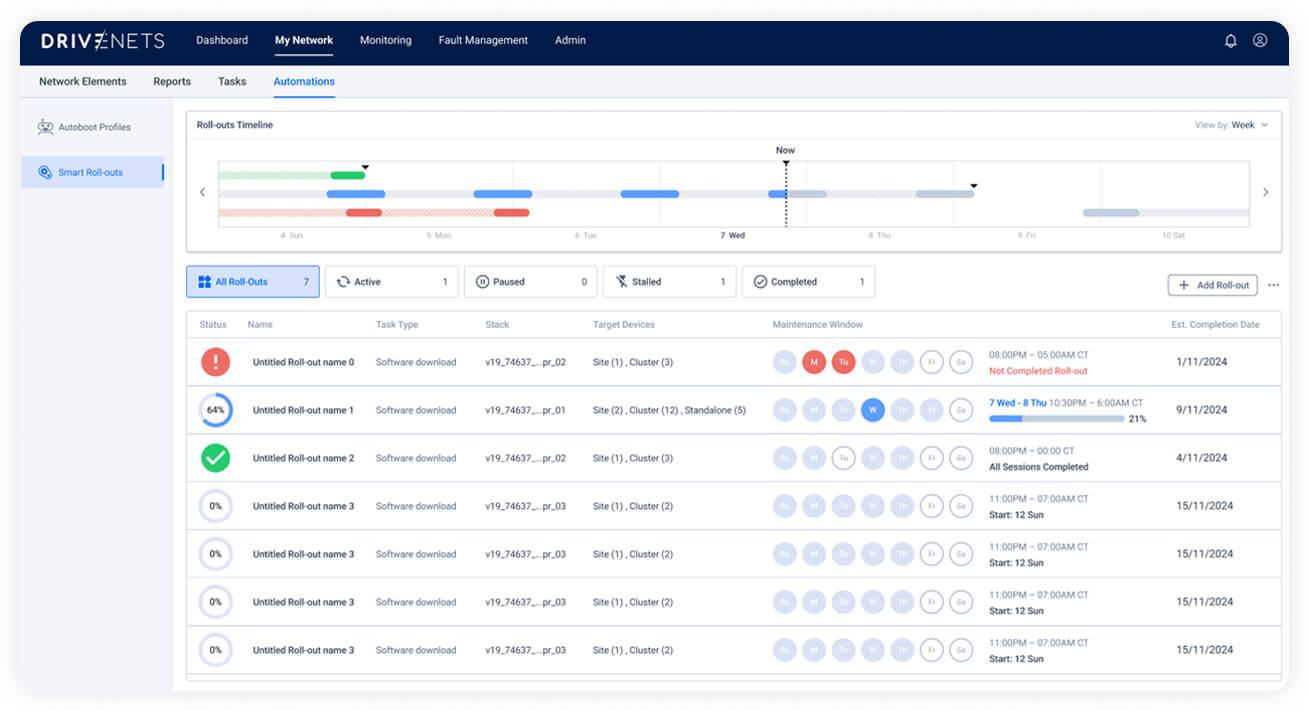1308x711 pixels.
Task: Click the 64% progress ring icon
Action: coord(215,410)
